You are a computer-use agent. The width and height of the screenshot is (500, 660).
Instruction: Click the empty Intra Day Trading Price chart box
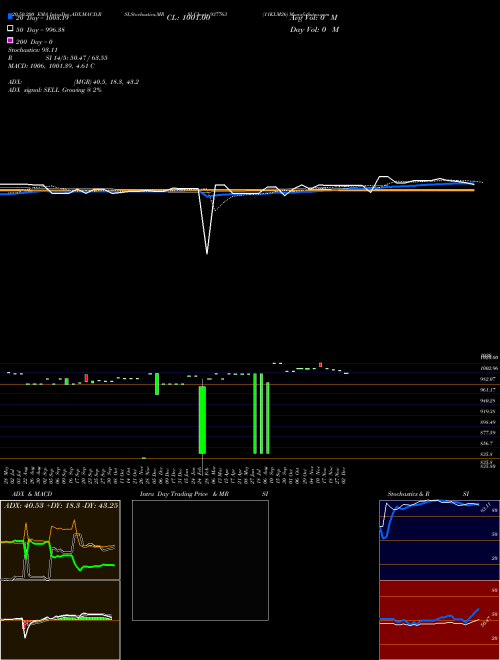pyautogui.click(x=200, y=560)
